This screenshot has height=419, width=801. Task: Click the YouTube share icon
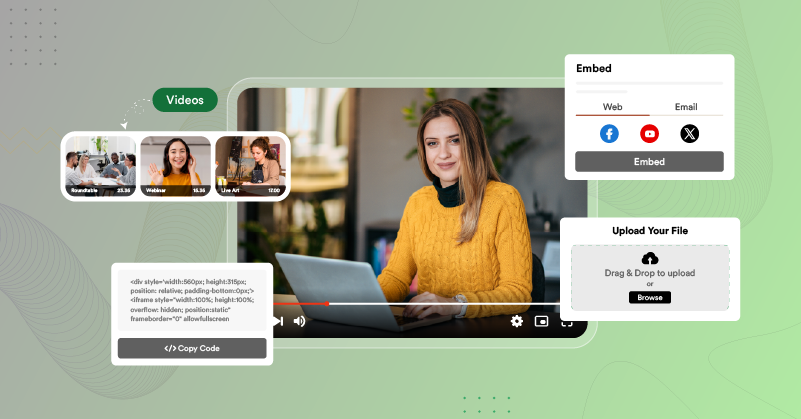coord(649,134)
